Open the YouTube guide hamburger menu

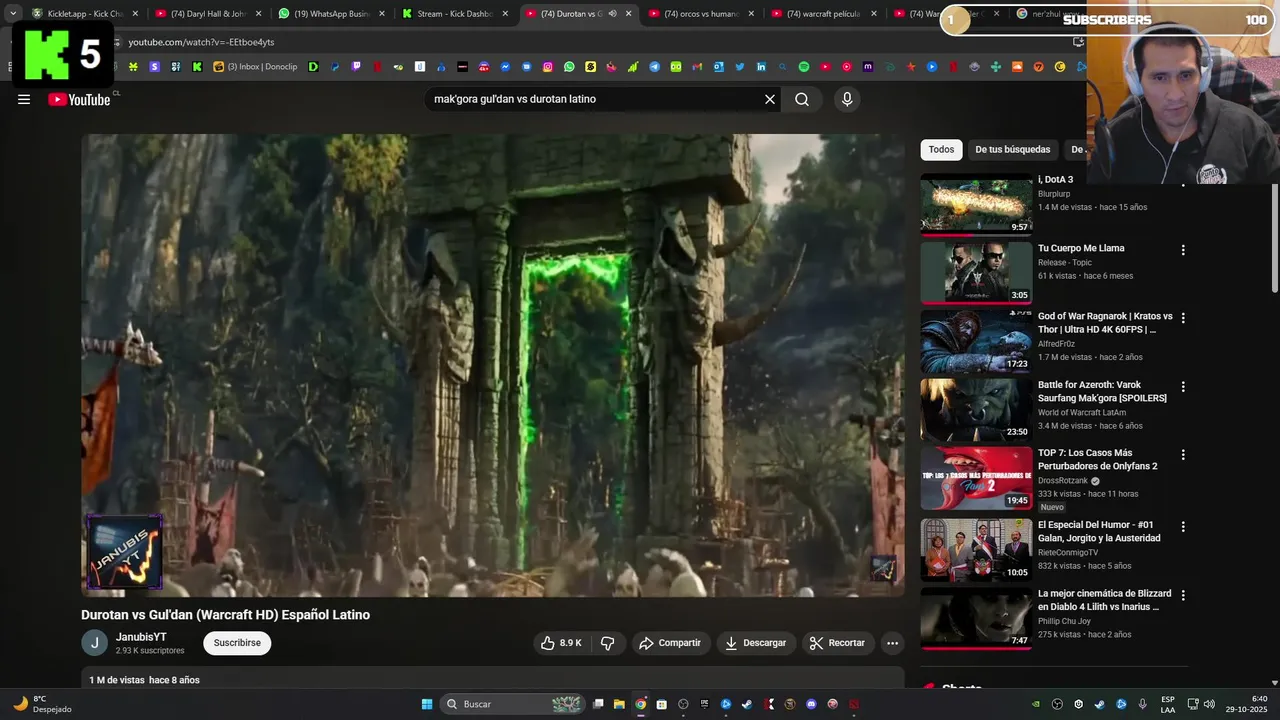[x=24, y=99]
